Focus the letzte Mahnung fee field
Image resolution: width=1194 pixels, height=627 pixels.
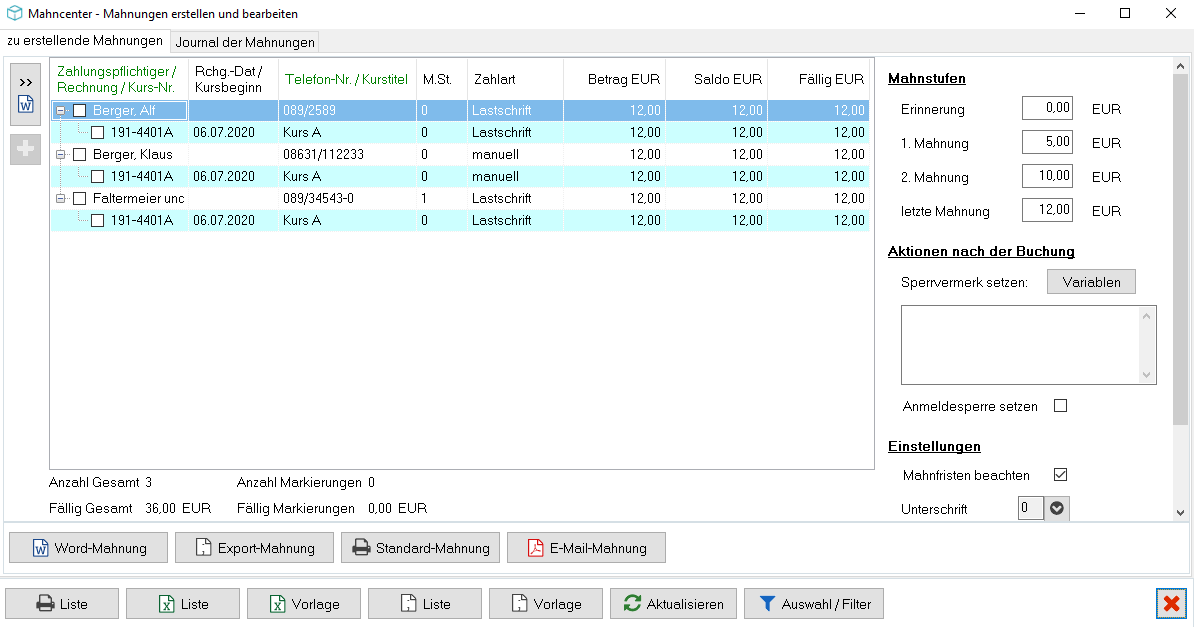[1047, 210]
